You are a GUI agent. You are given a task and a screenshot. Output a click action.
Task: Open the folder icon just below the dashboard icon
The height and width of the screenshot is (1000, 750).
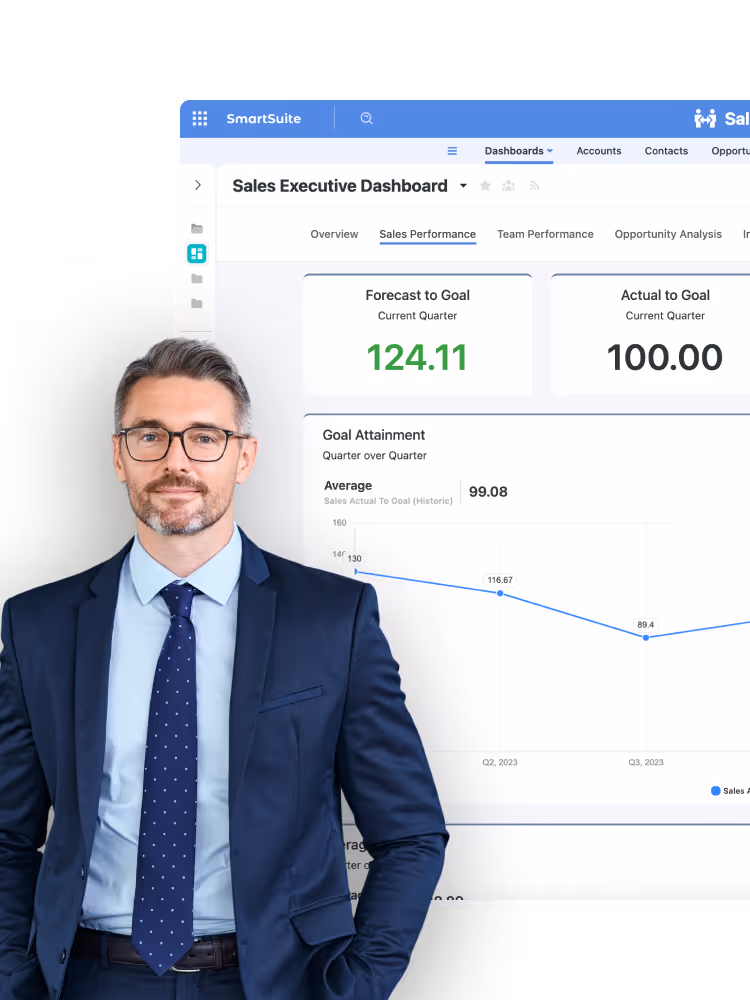tap(197, 279)
